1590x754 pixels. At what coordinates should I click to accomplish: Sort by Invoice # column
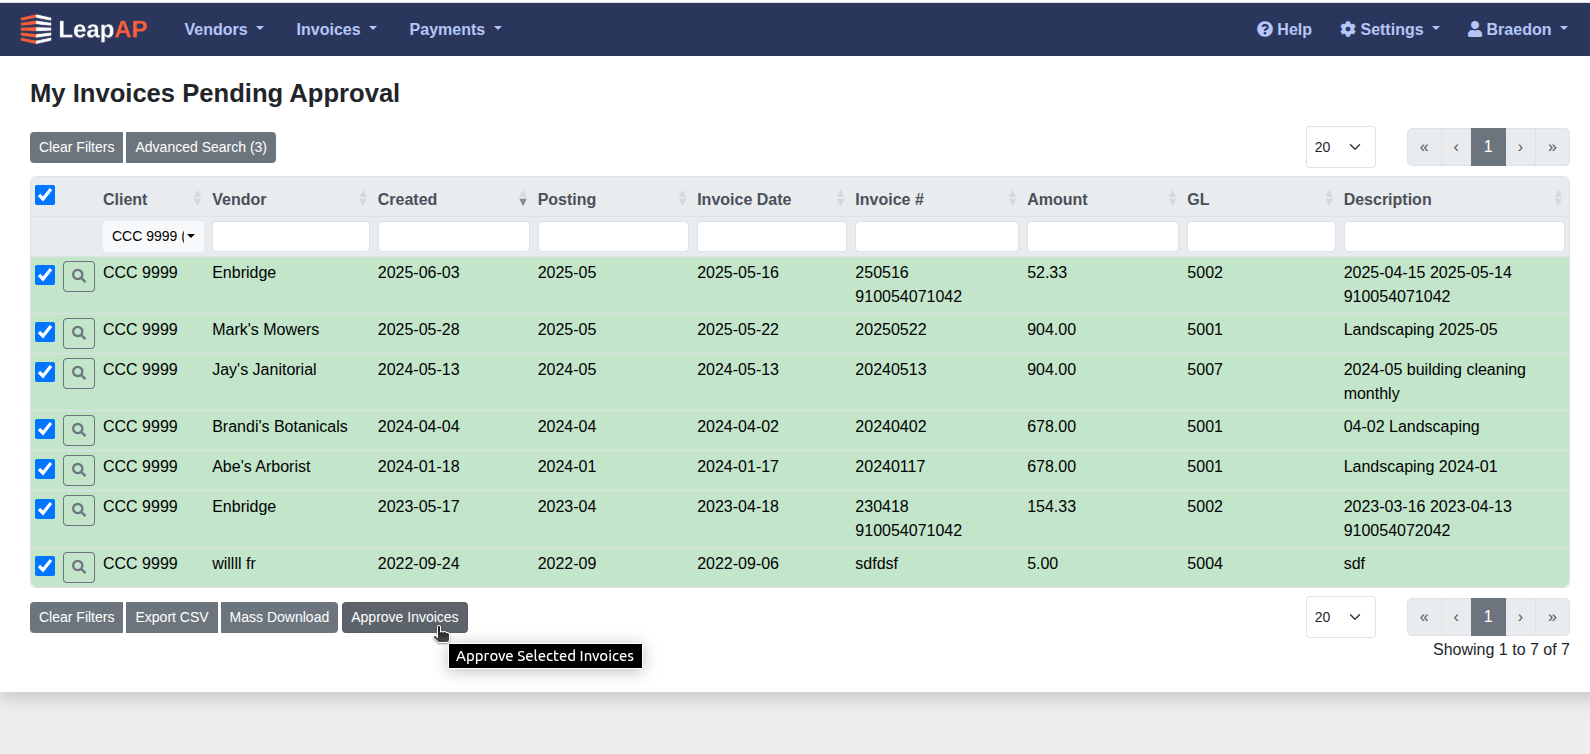click(936, 199)
